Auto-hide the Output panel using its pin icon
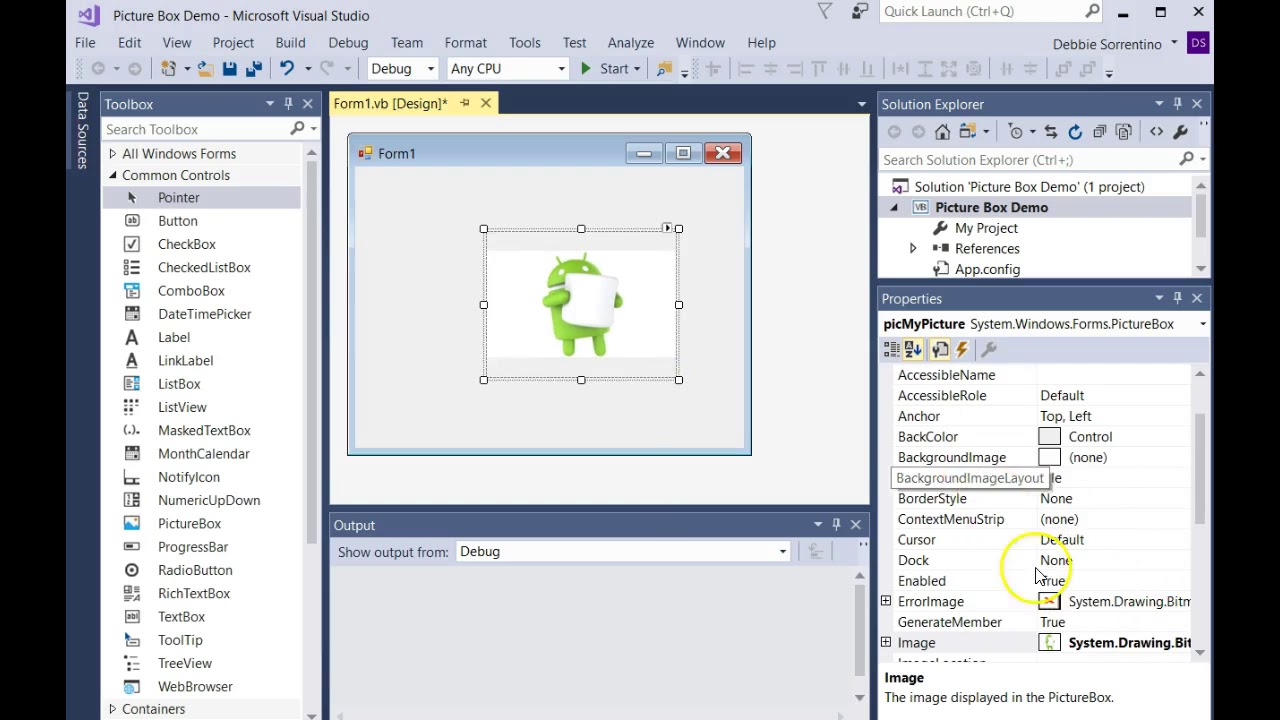This screenshot has height=720, width=1280. coord(836,524)
